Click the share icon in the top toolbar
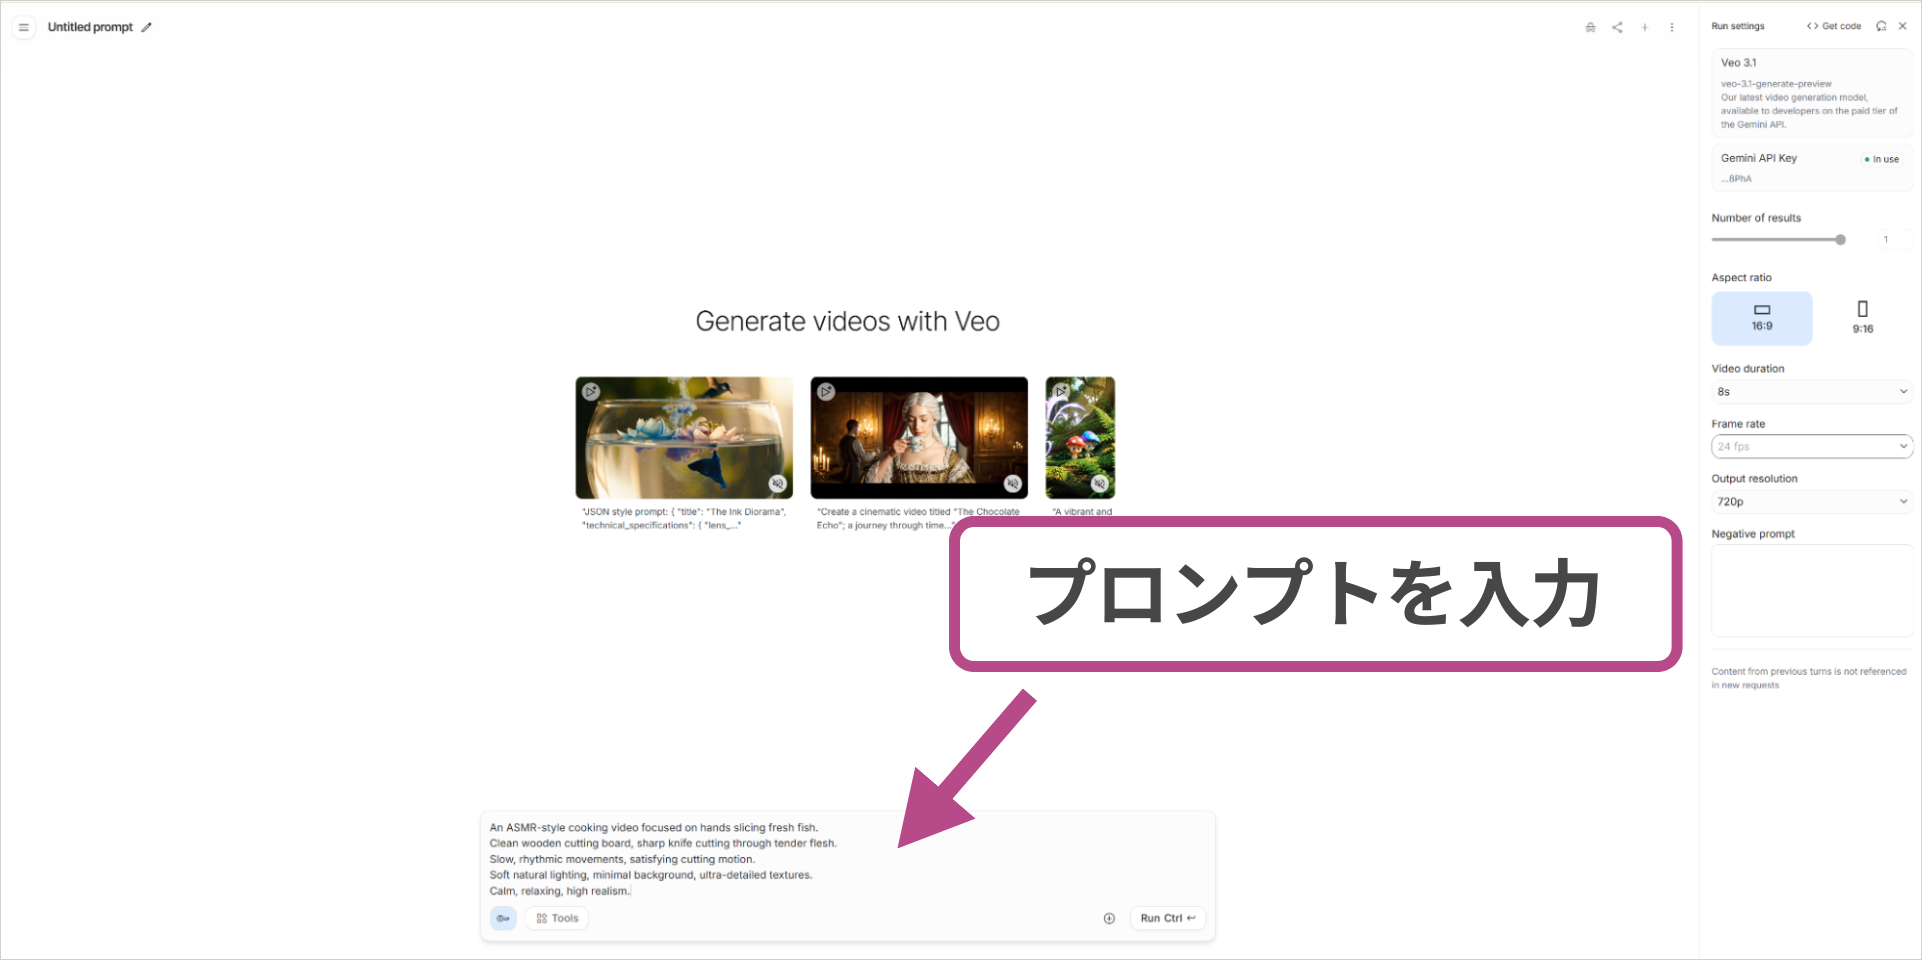Viewport: 1922px width, 960px height. (x=1617, y=27)
